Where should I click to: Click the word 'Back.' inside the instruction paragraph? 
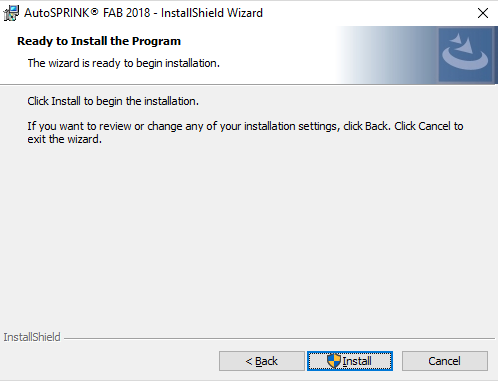(378, 126)
